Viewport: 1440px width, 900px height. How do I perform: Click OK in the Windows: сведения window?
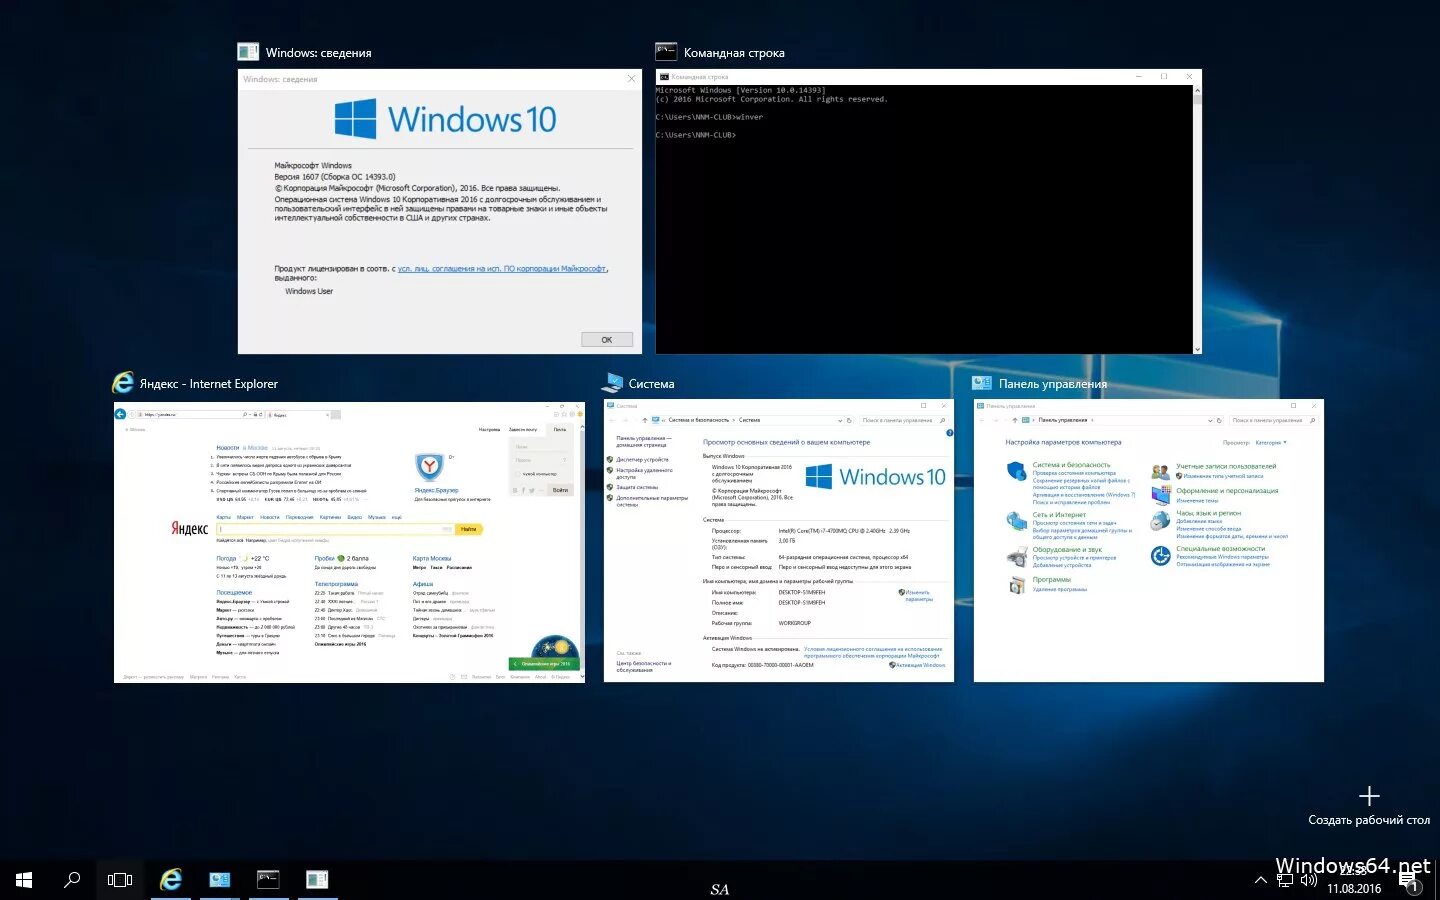(607, 339)
